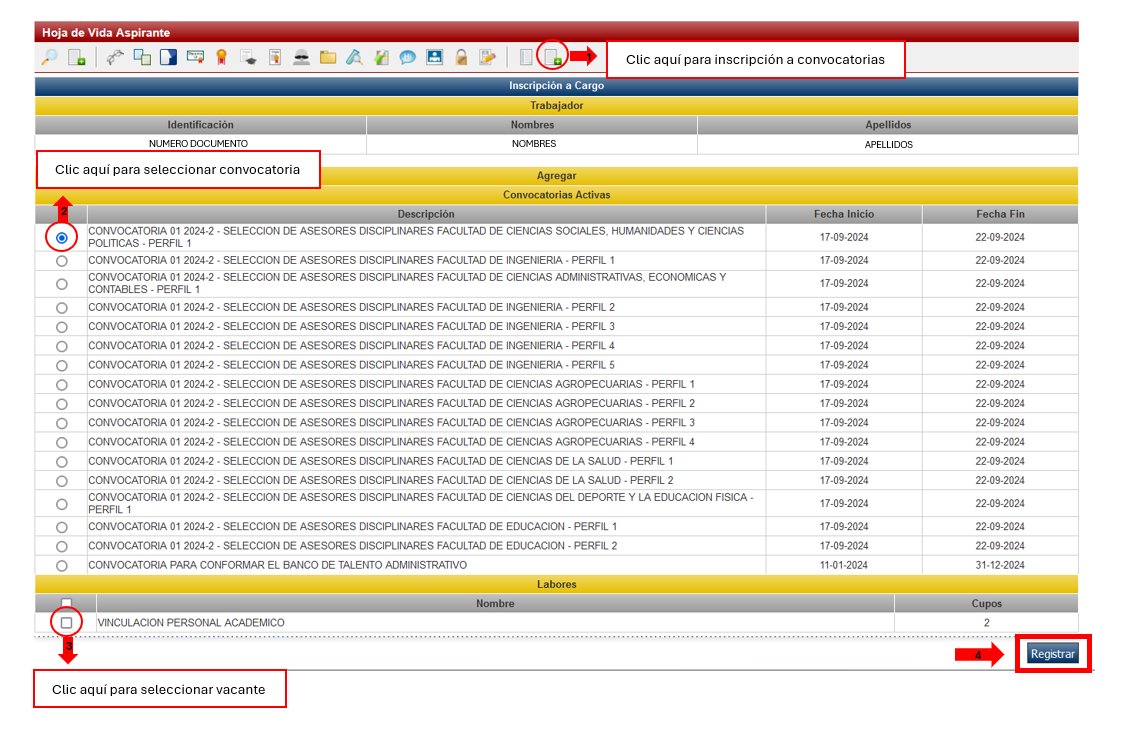Open the graduation cap document icon
This screenshot has width=1140, height=749.
(249, 57)
